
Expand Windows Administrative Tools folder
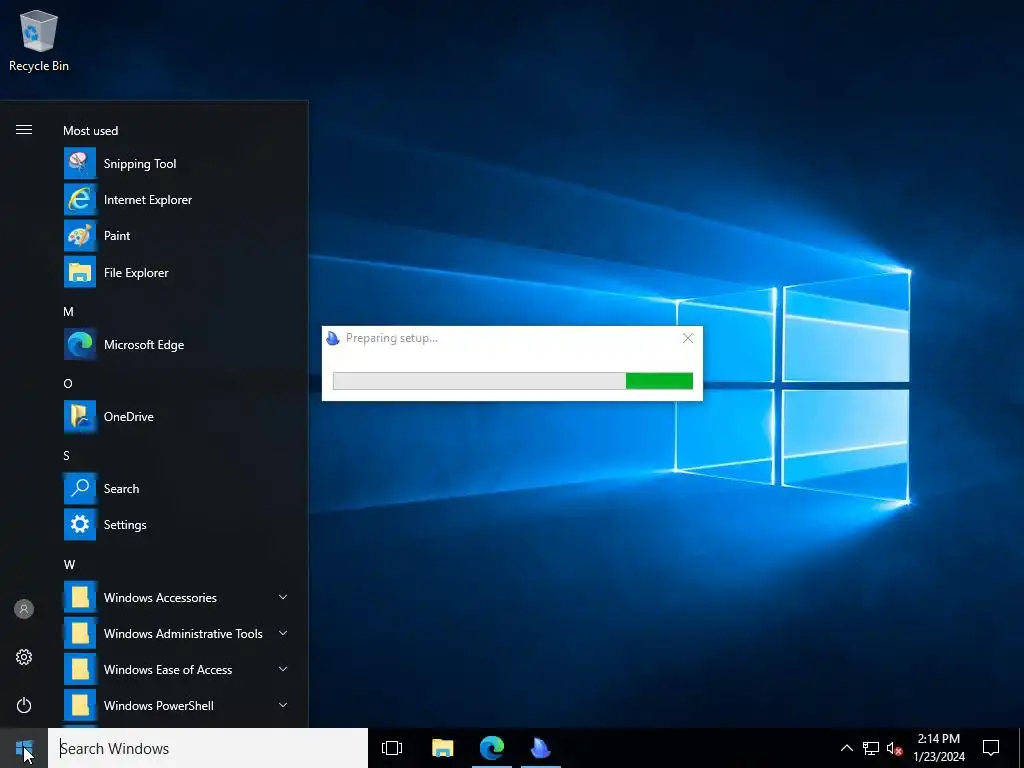coord(283,633)
